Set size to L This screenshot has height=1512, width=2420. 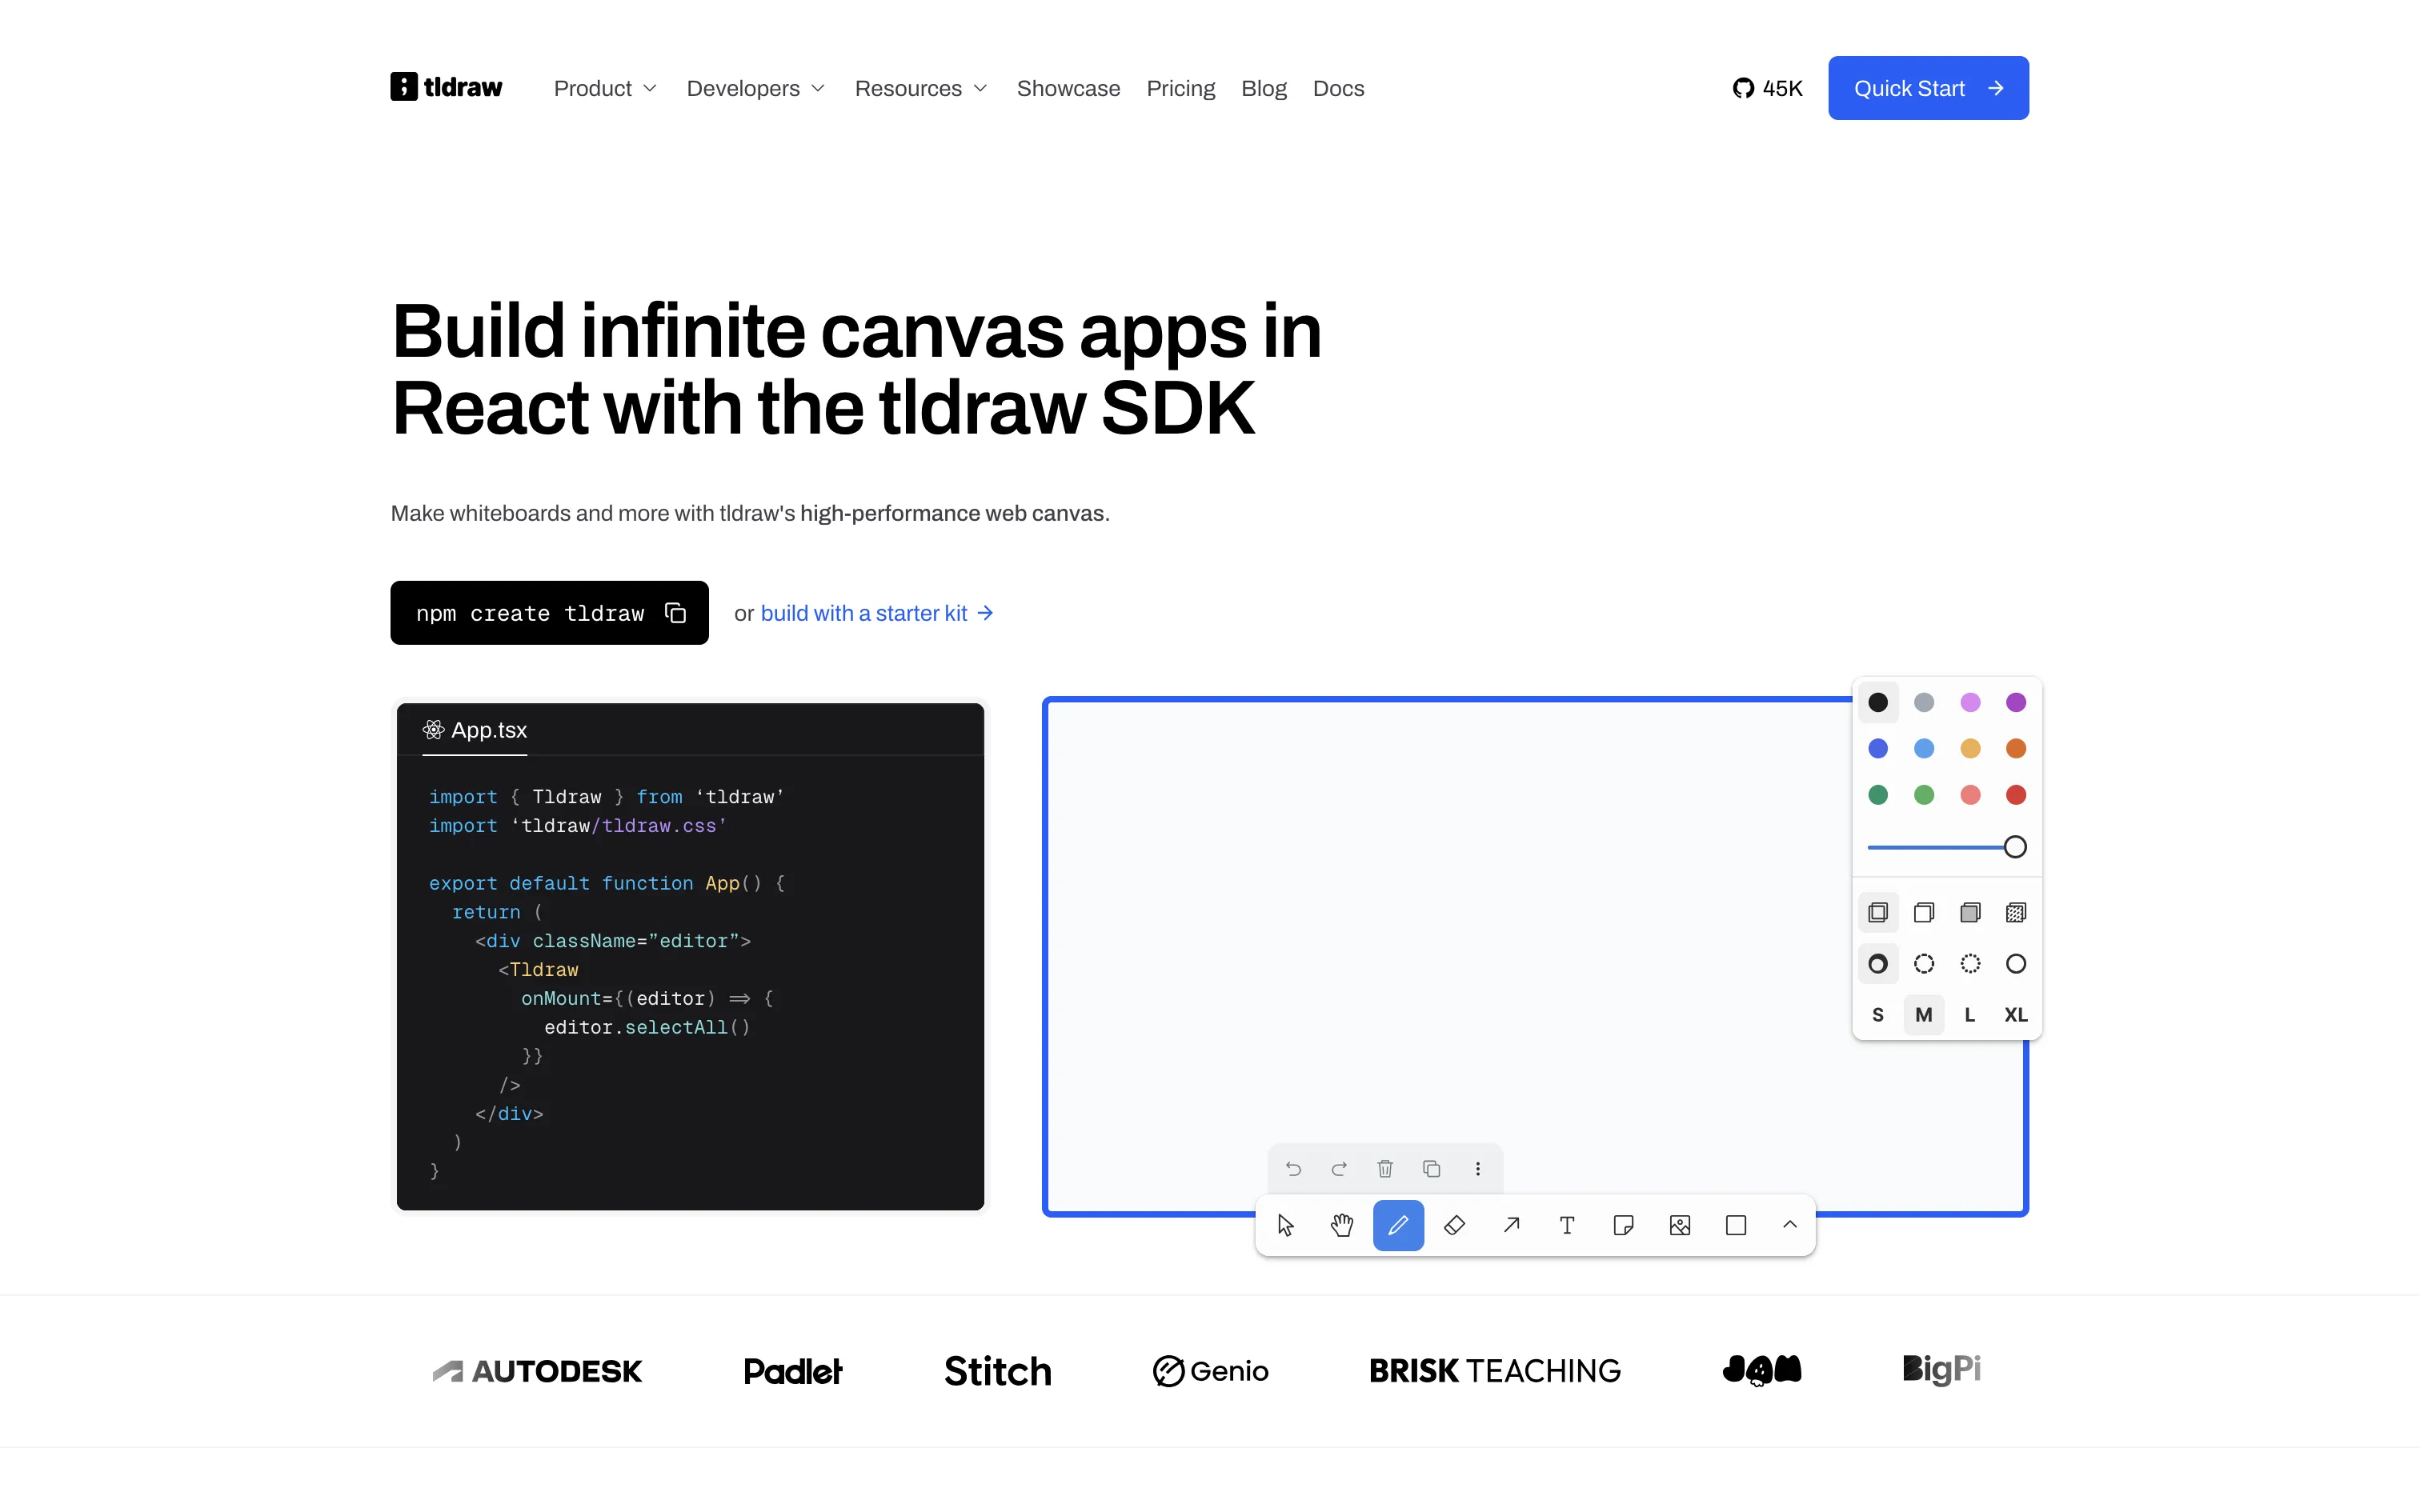[x=1970, y=1015]
